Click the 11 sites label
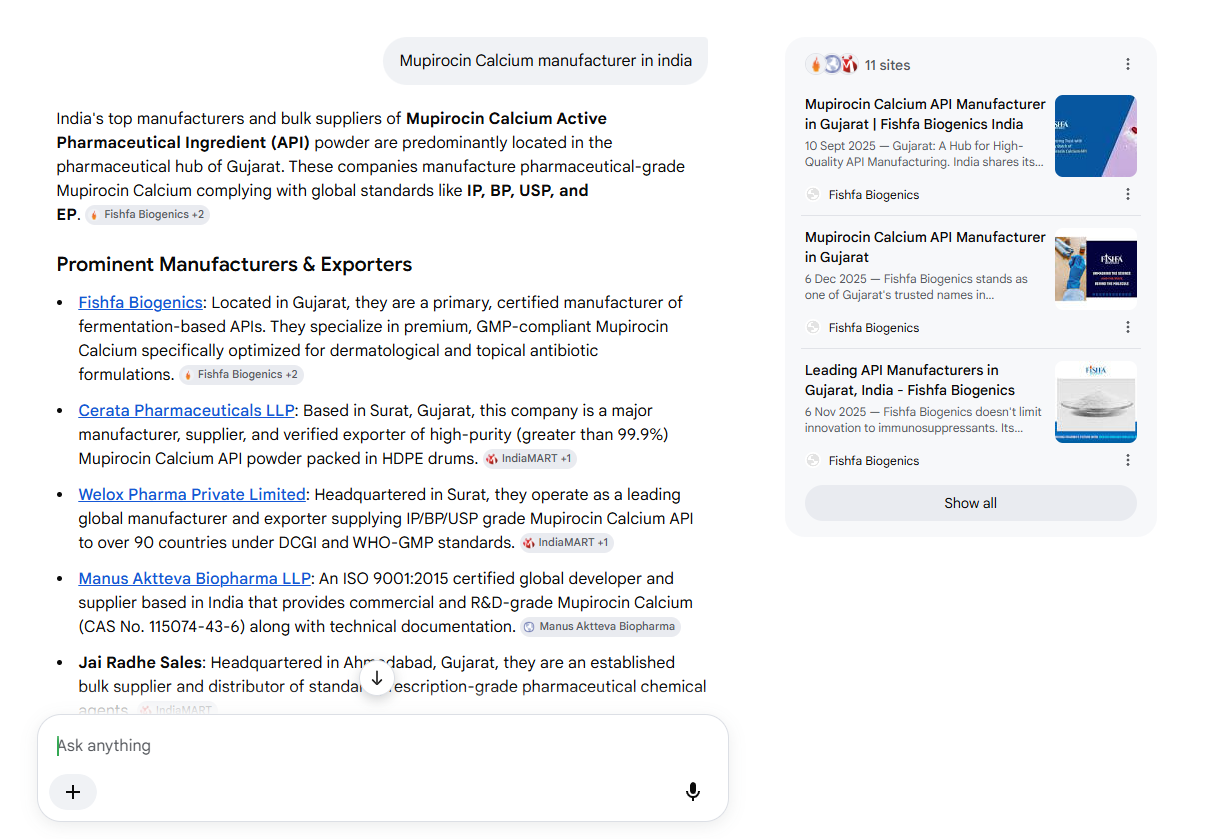Screen dimensions: 1215x839 888,65
